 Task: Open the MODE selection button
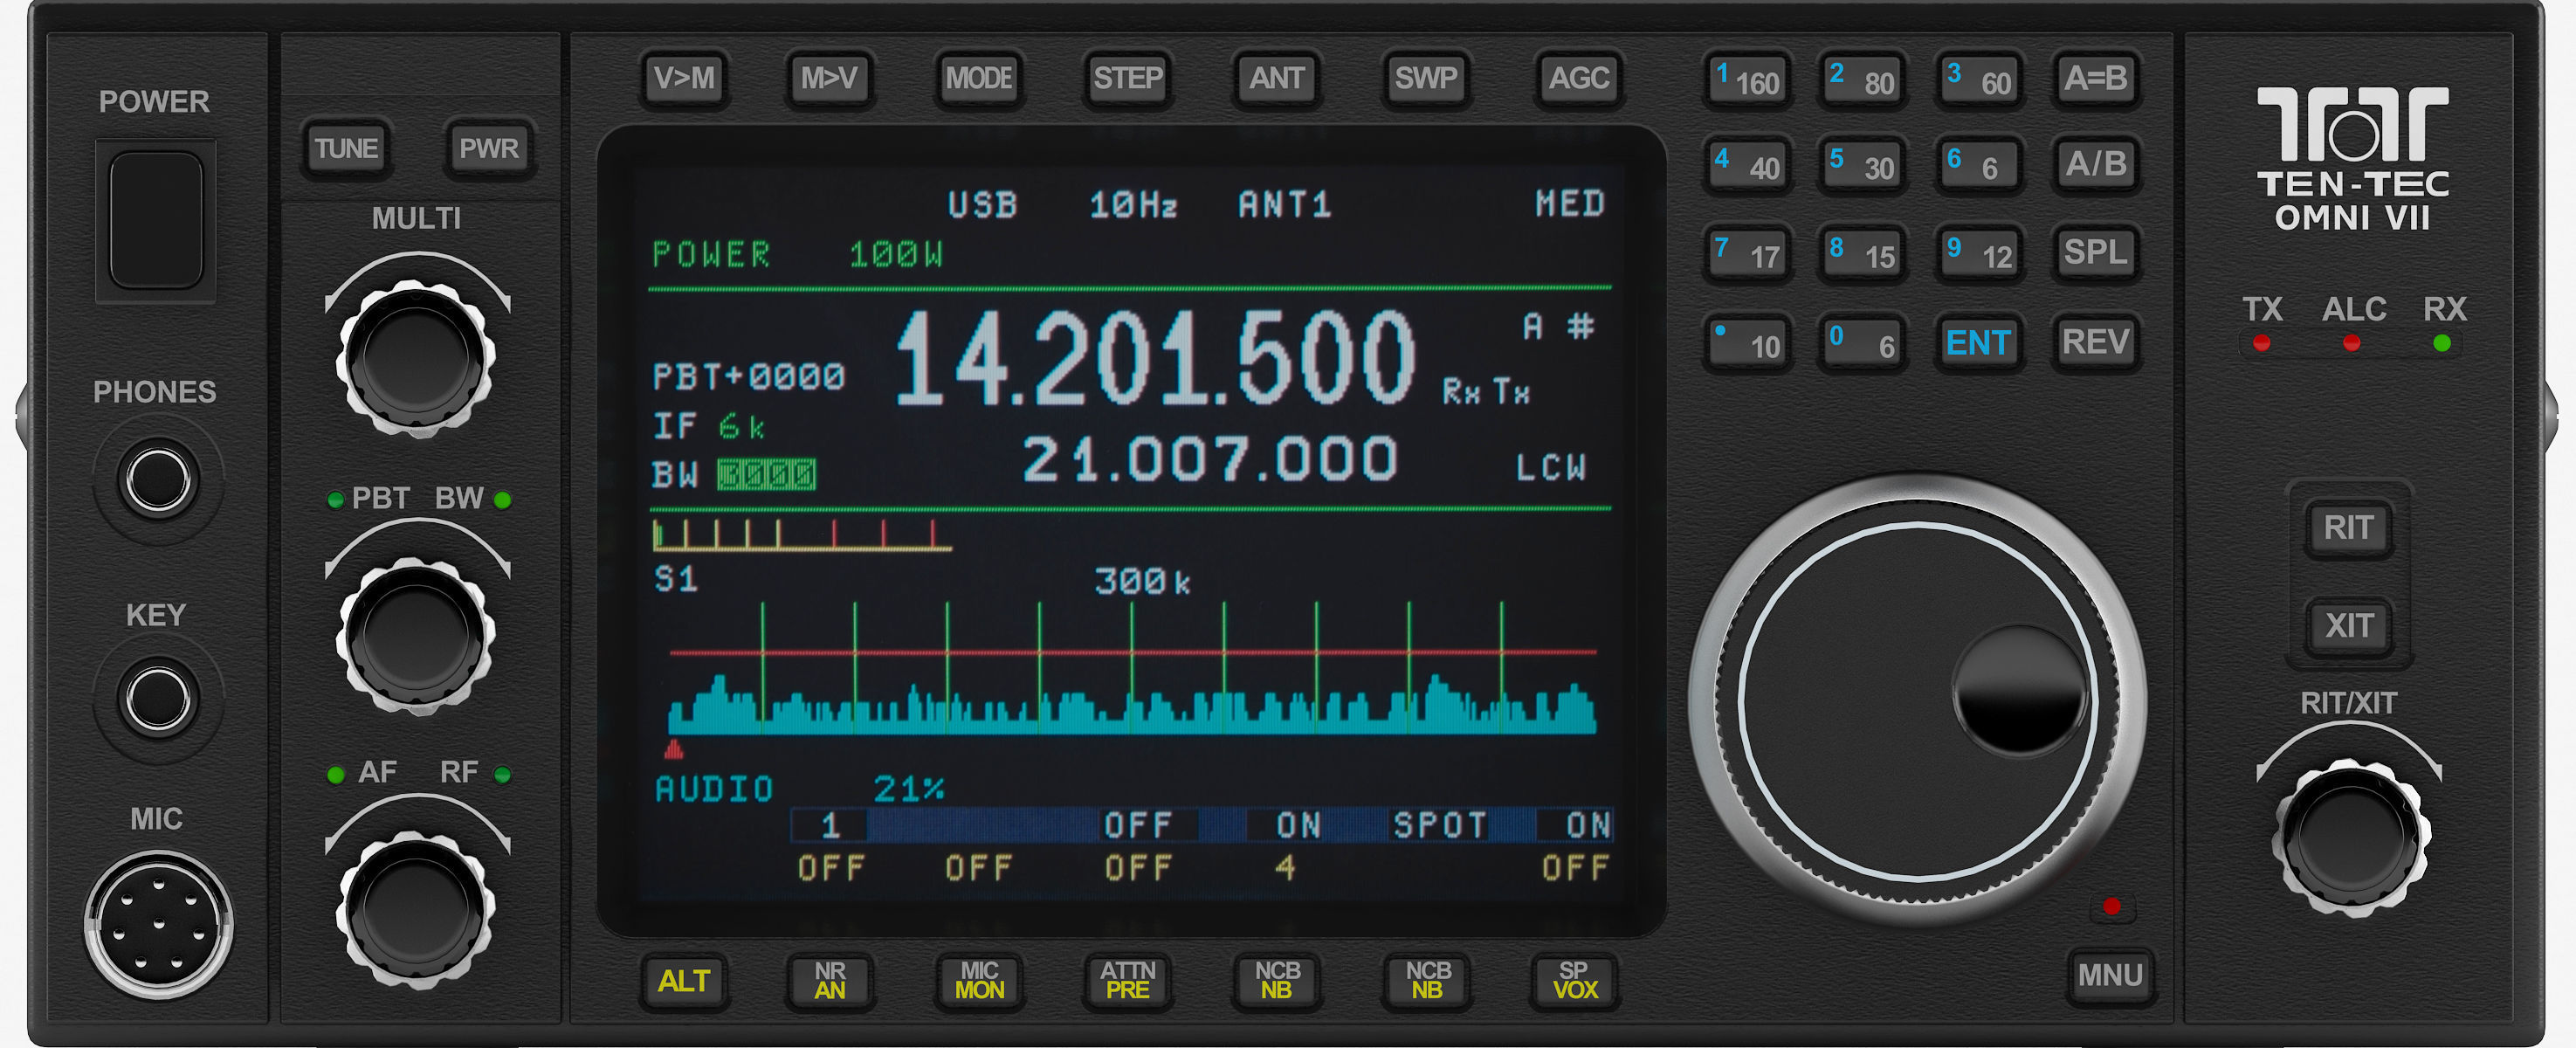pos(979,78)
